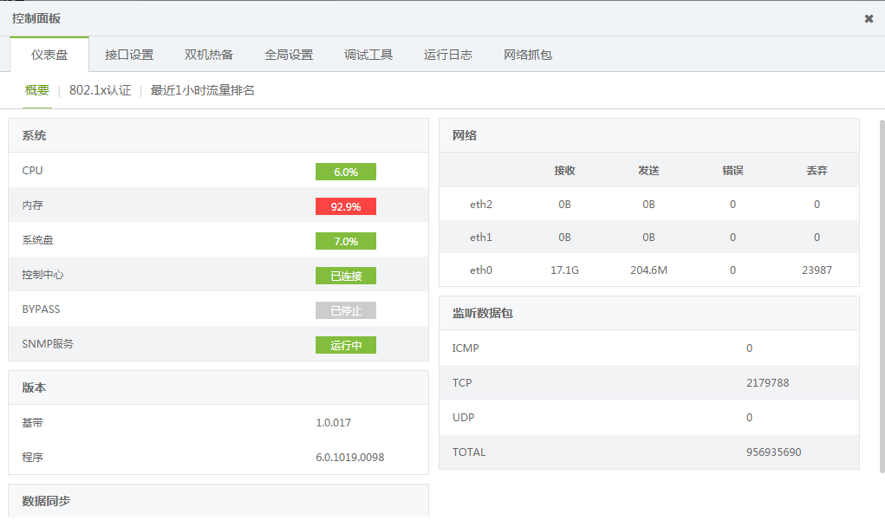Select the 调试工具 tab
Screen dimensions: 885x520
[x=368, y=55]
